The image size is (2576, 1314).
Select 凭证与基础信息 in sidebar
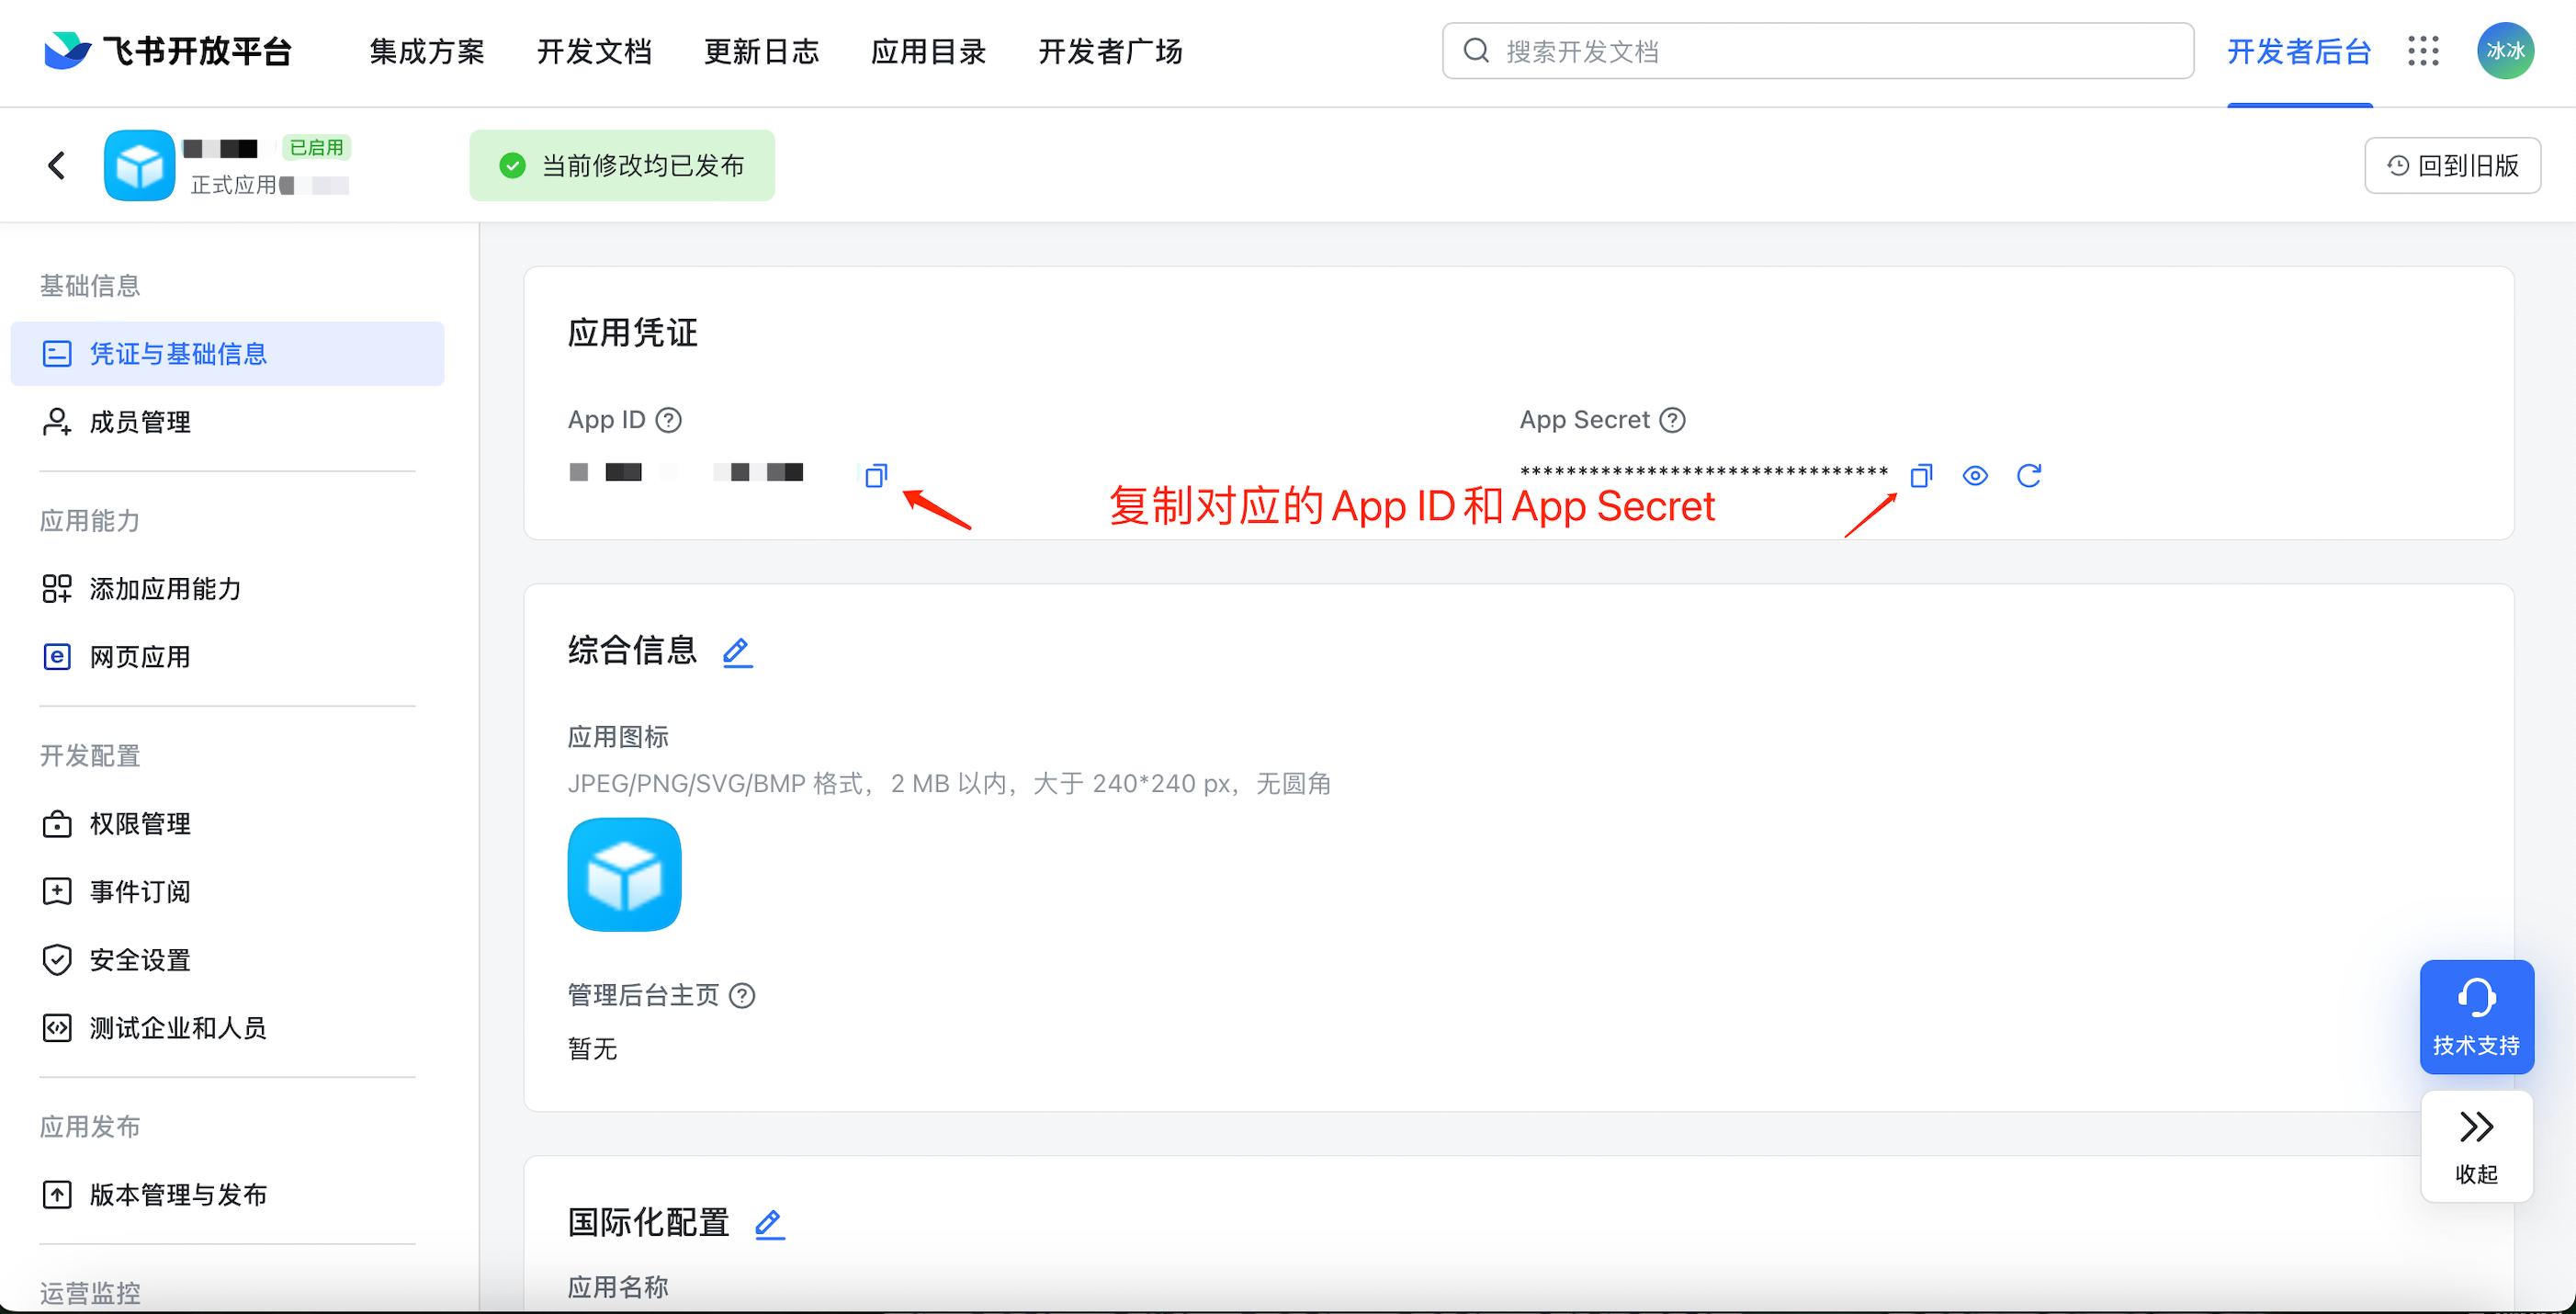click(x=227, y=354)
